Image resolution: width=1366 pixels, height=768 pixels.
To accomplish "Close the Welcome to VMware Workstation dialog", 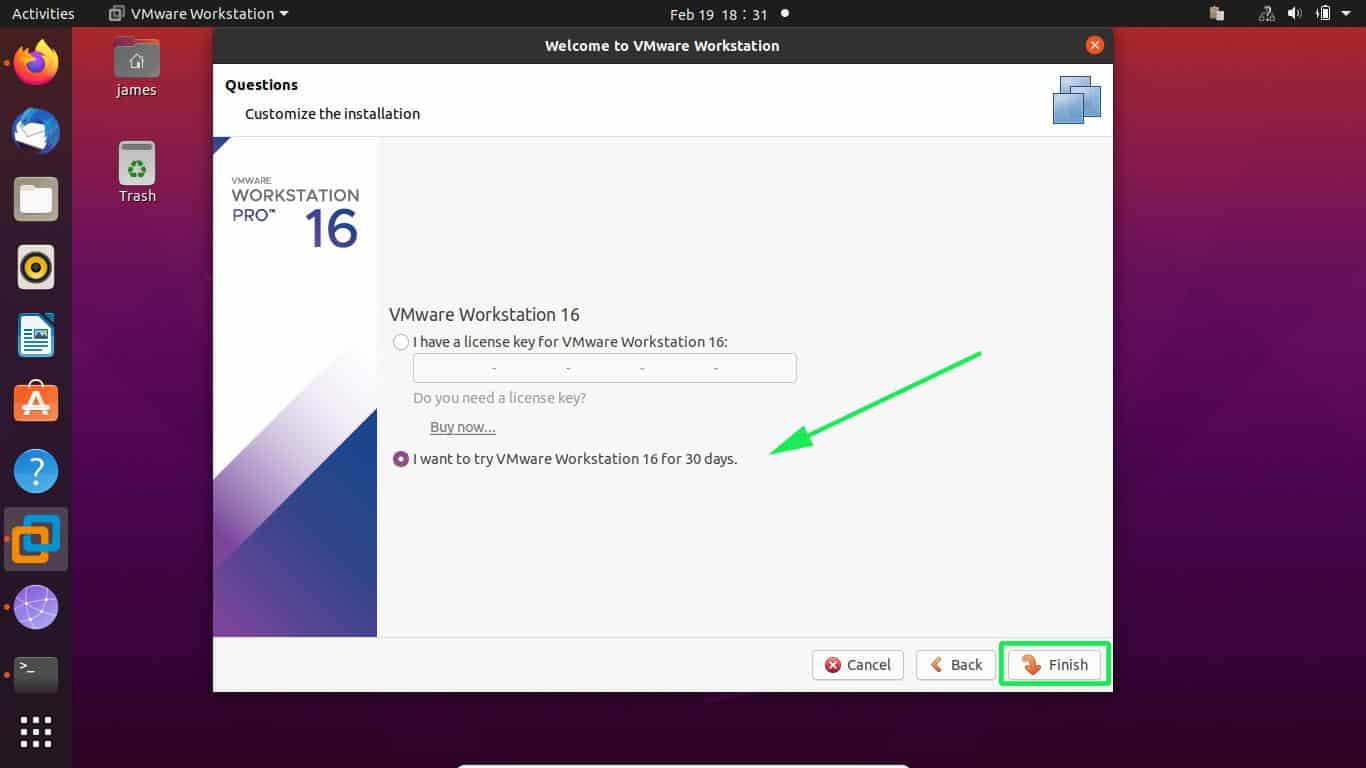I will [1095, 45].
